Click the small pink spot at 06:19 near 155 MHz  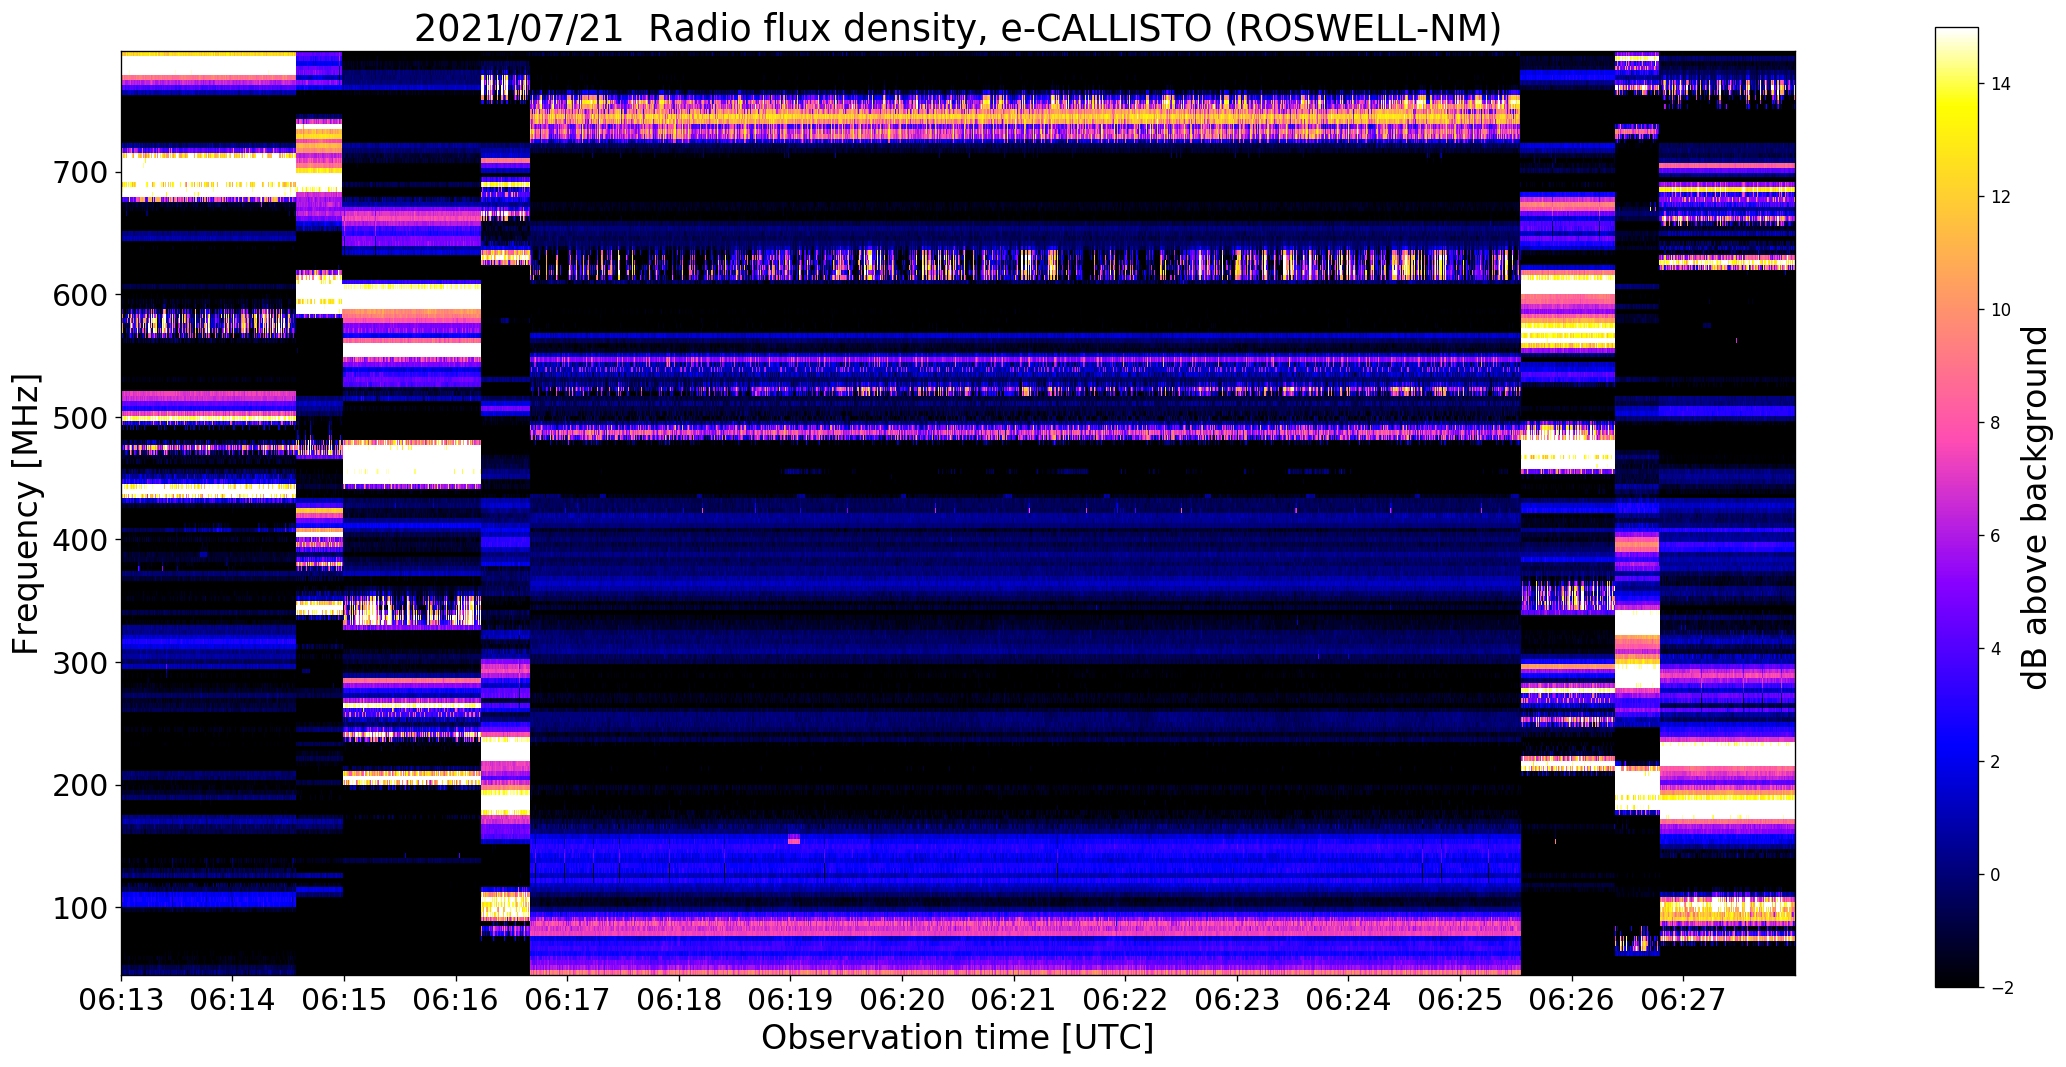tap(793, 840)
